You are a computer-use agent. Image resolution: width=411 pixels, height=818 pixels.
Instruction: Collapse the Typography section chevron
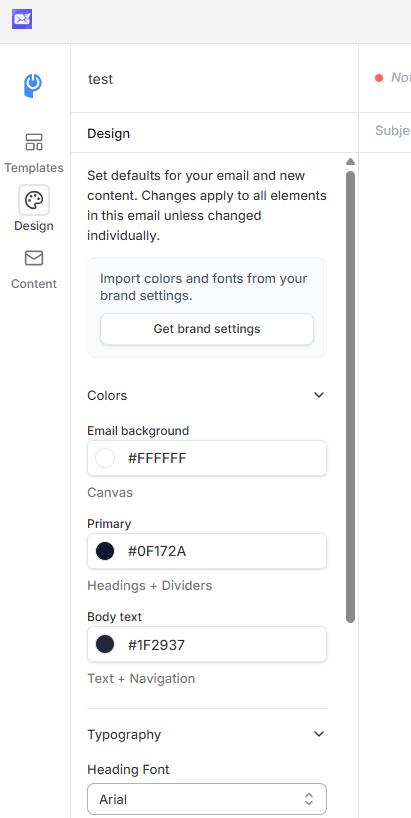pos(319,734)
